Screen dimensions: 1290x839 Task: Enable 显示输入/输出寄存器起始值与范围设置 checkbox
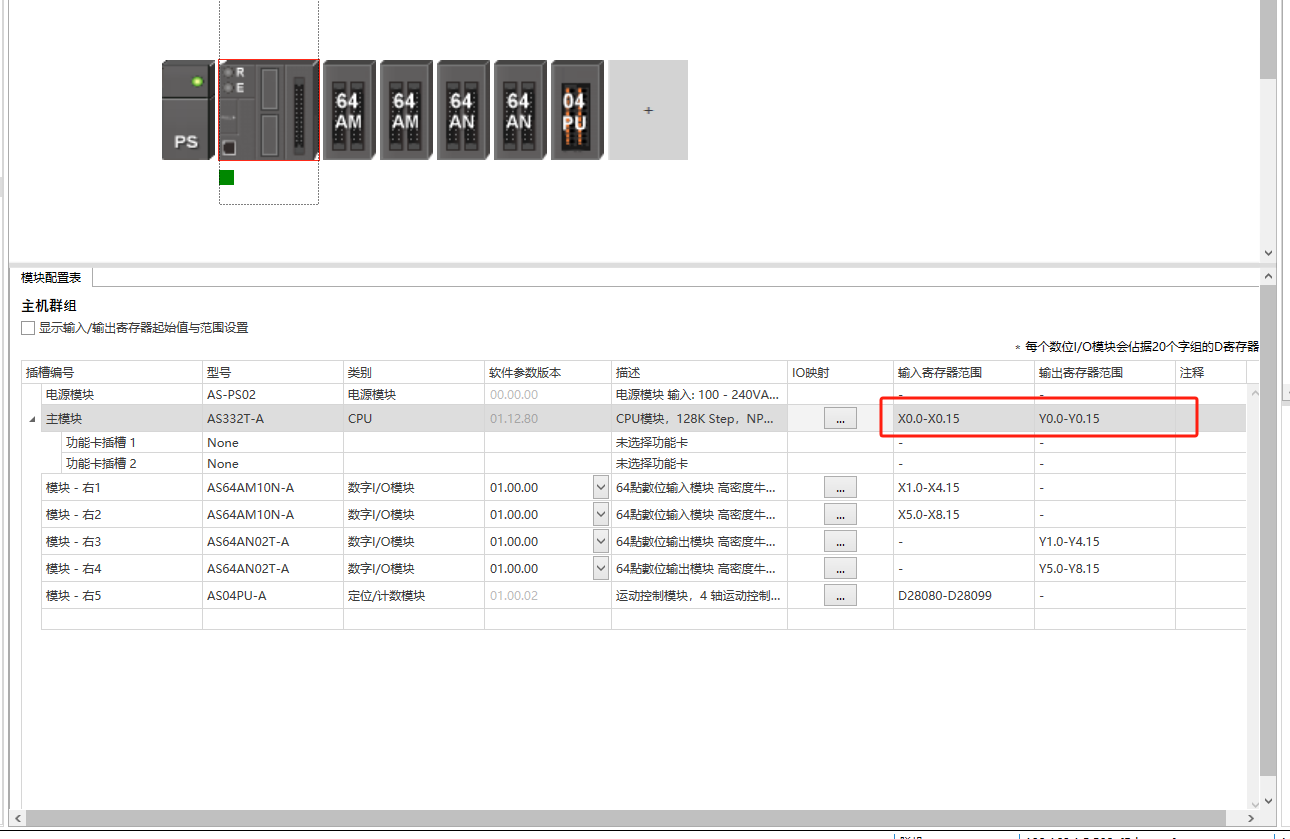28,328
